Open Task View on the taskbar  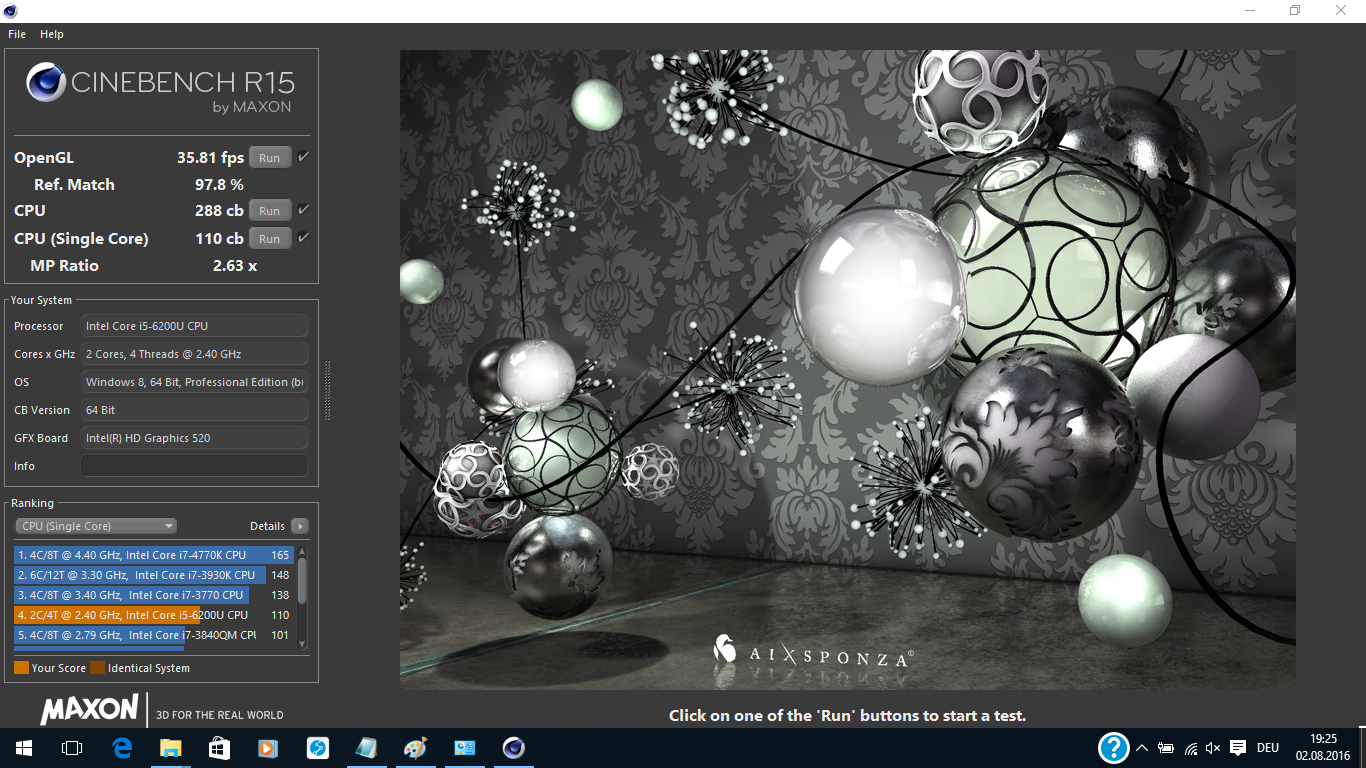point(71,748)
